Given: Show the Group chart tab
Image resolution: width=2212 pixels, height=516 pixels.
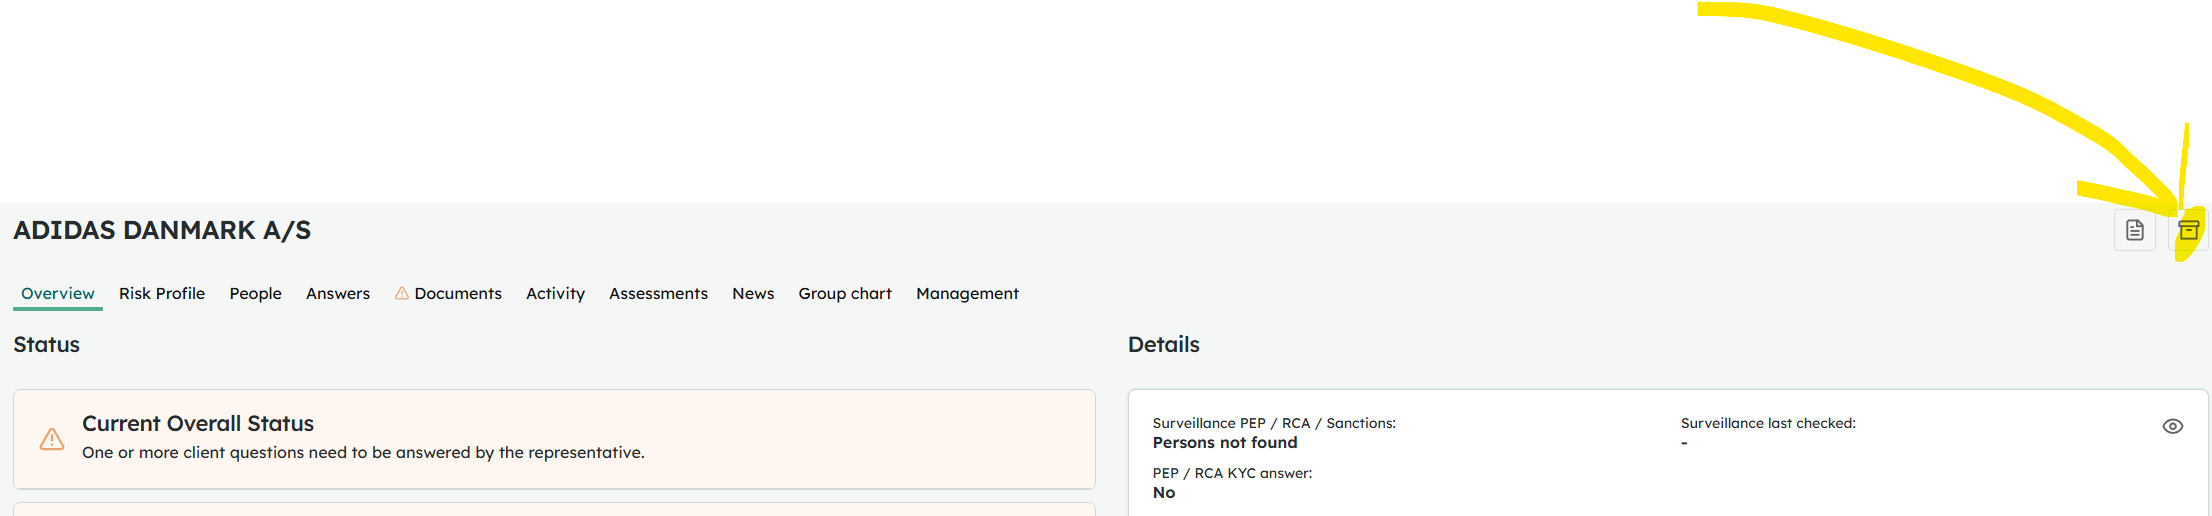Looking at the screenshot, I should pyautogui.click(x=845, y=293).
